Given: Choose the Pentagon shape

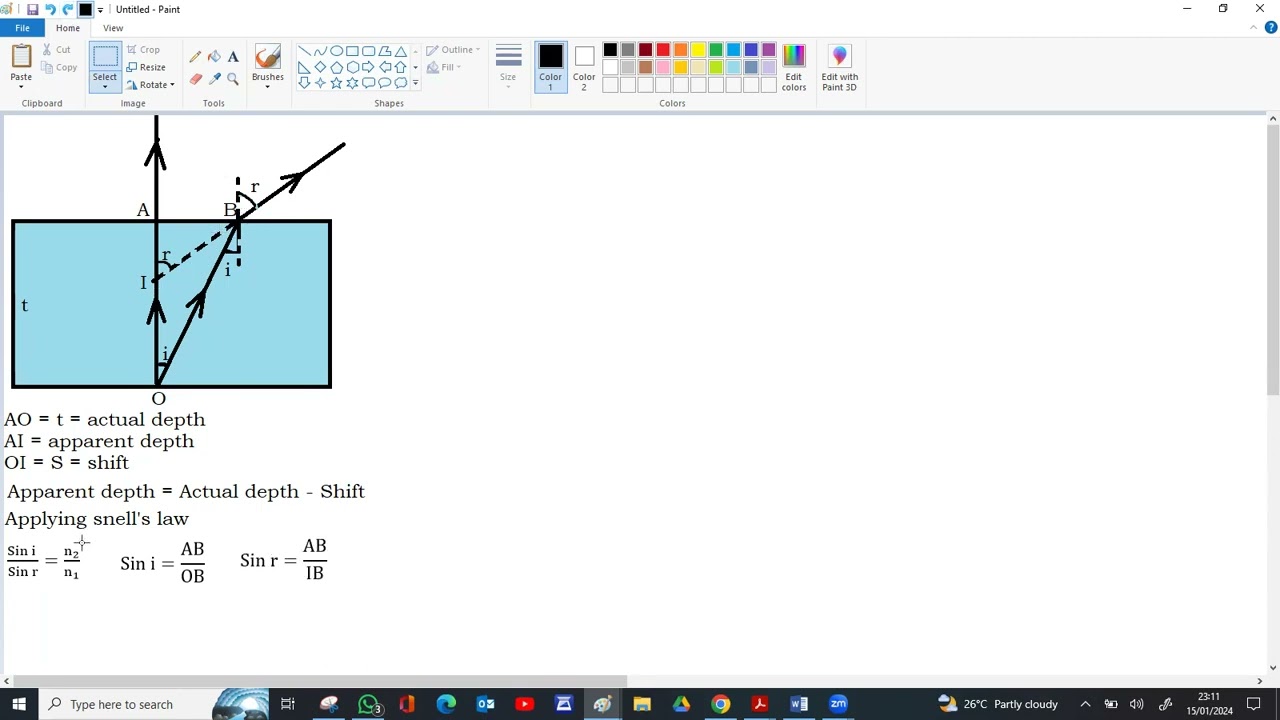Looking at the screenshot, I should point(336,67).
